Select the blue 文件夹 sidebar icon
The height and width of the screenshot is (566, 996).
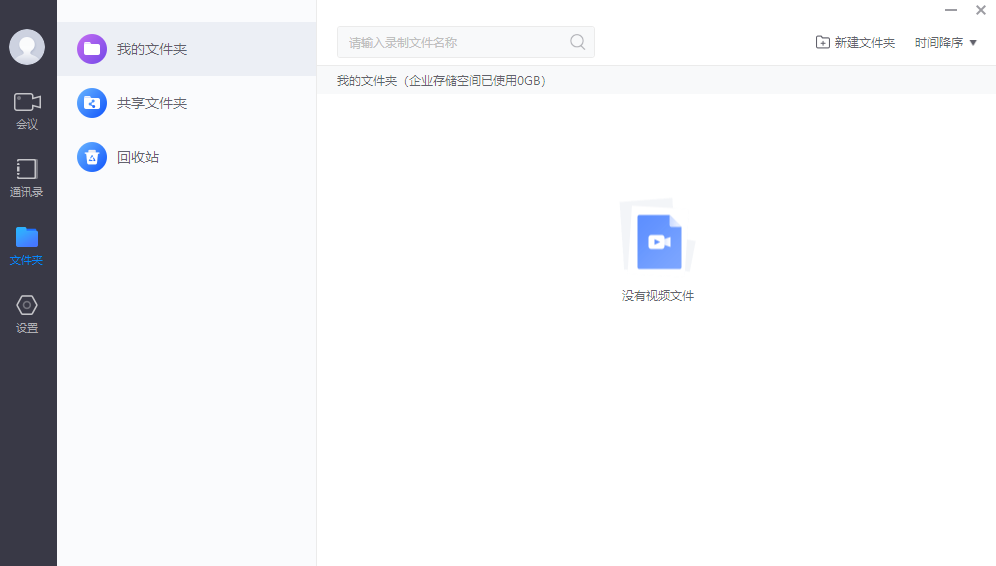click(27, 237)
